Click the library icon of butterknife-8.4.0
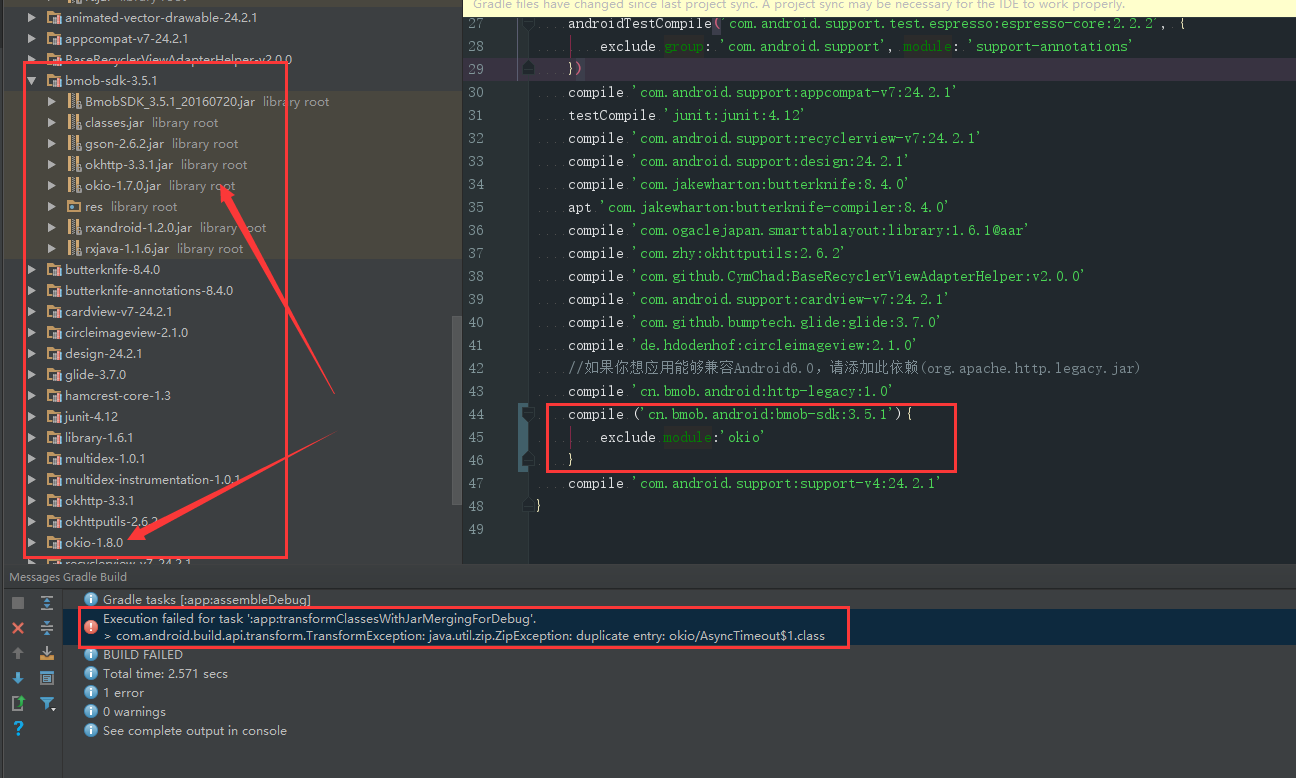 click(54, 270)
